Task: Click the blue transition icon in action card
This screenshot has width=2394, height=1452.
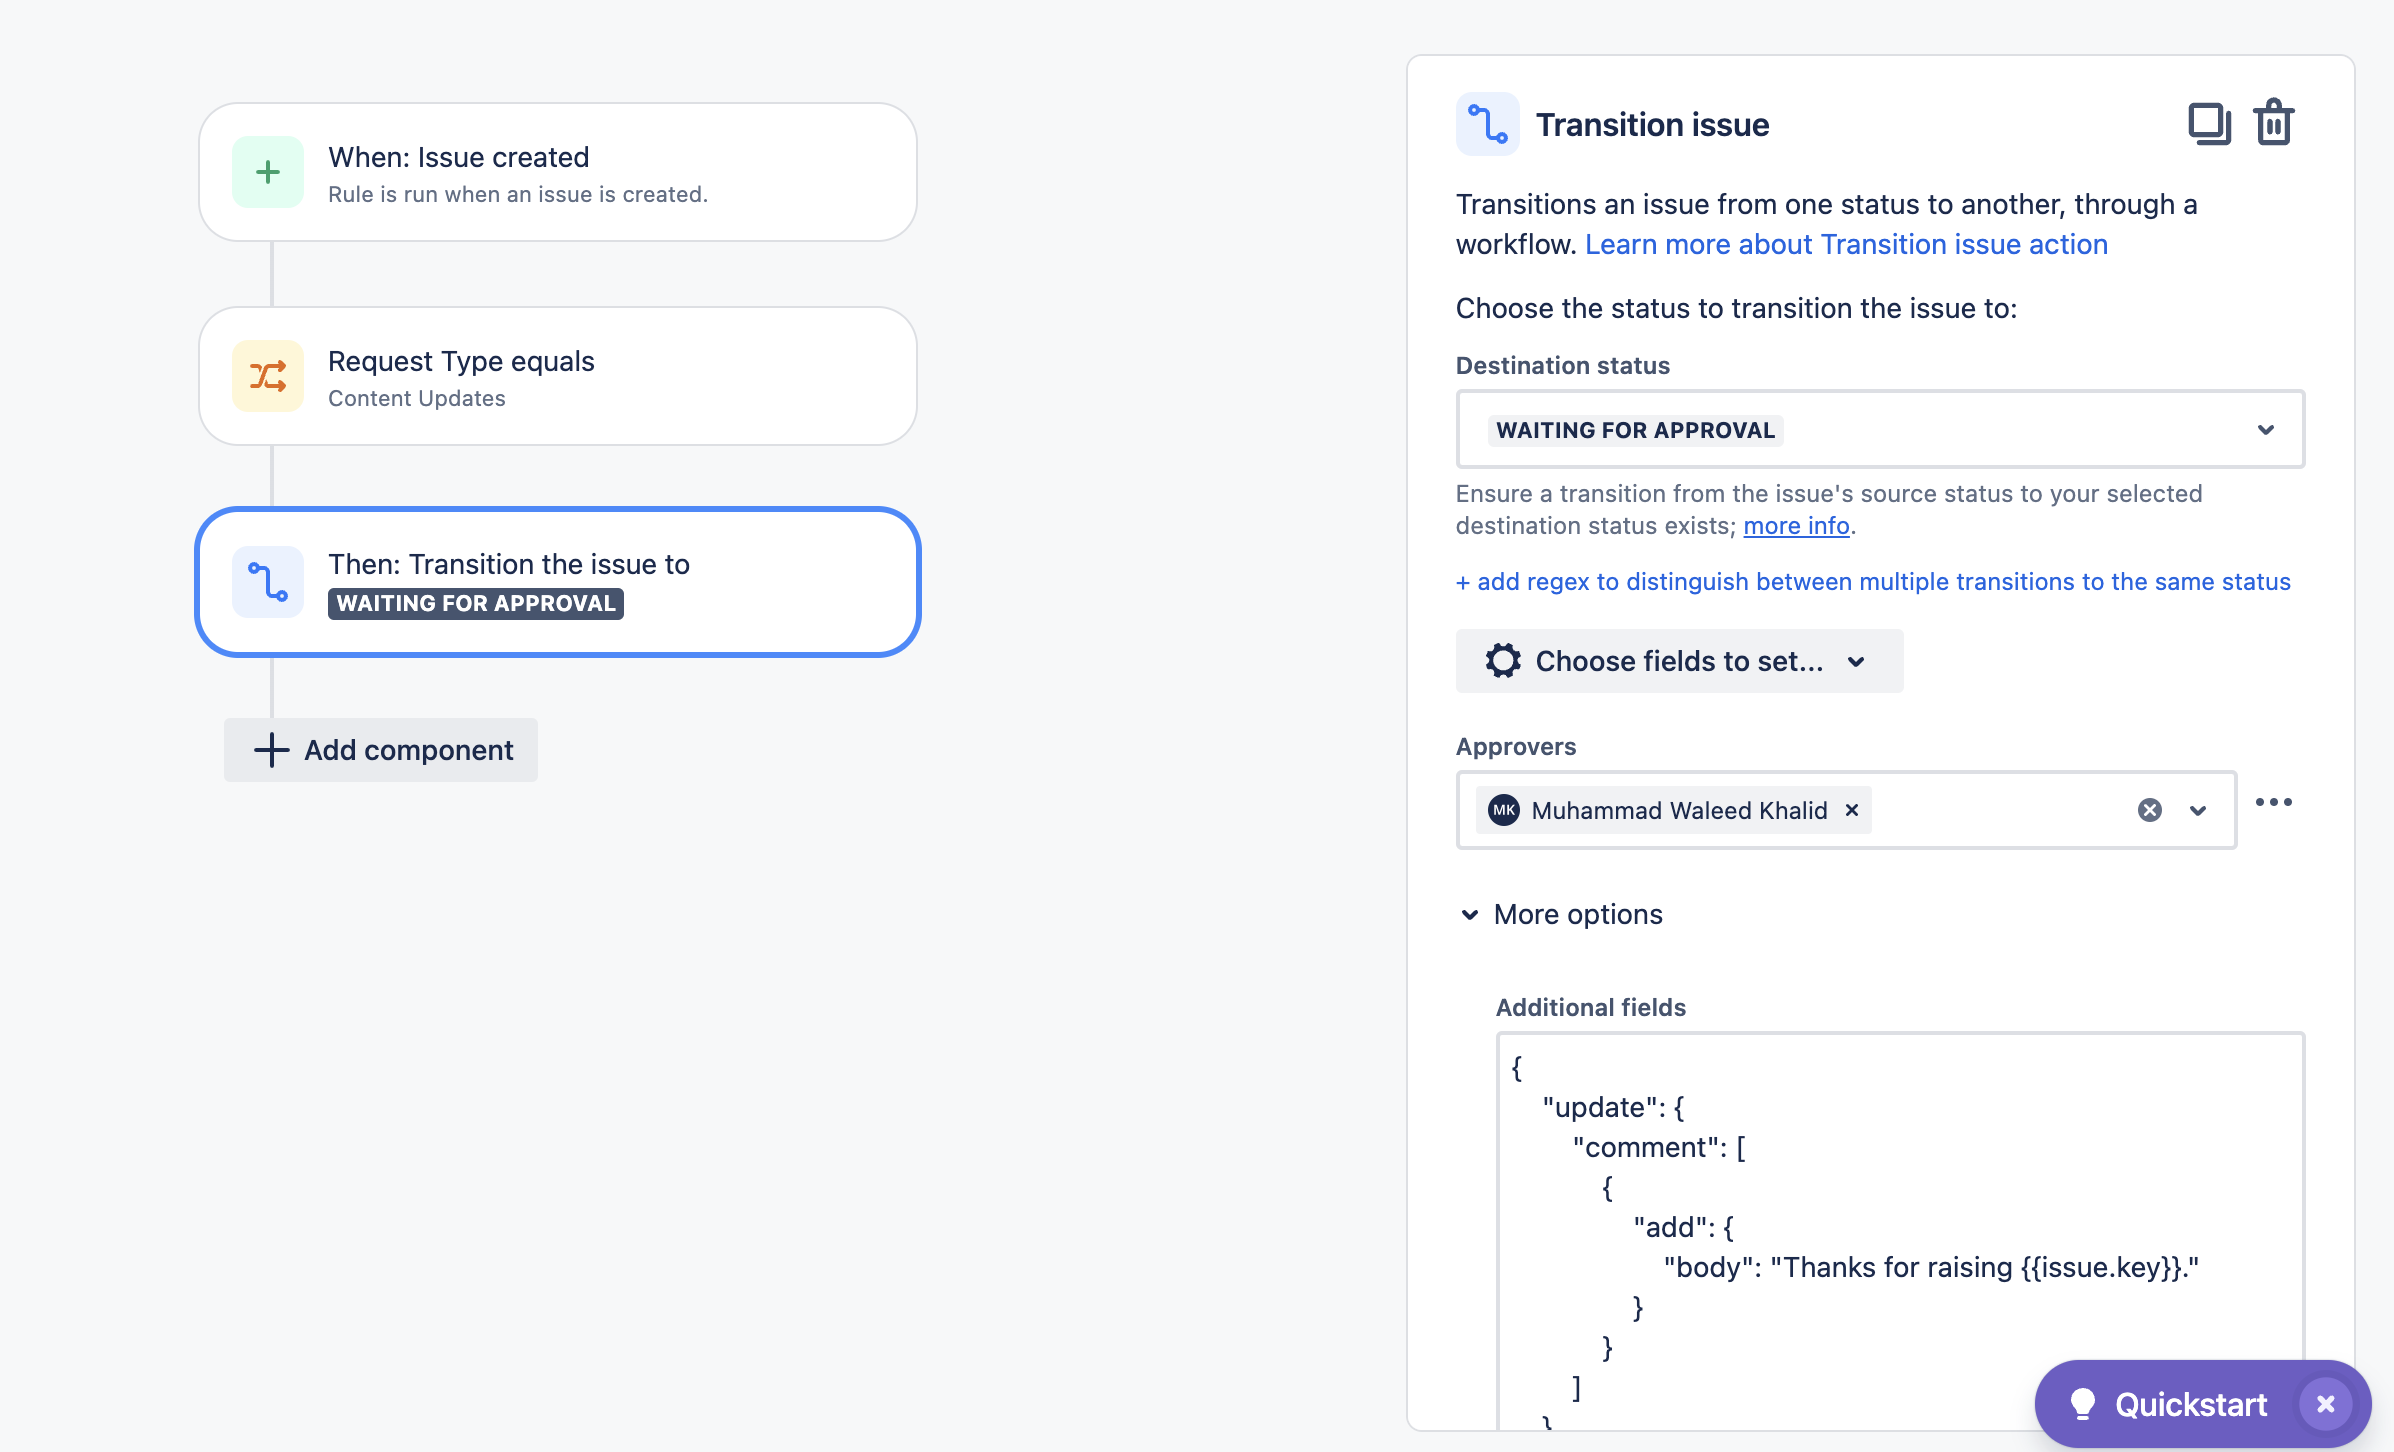Action: click(x=268, y=582)
